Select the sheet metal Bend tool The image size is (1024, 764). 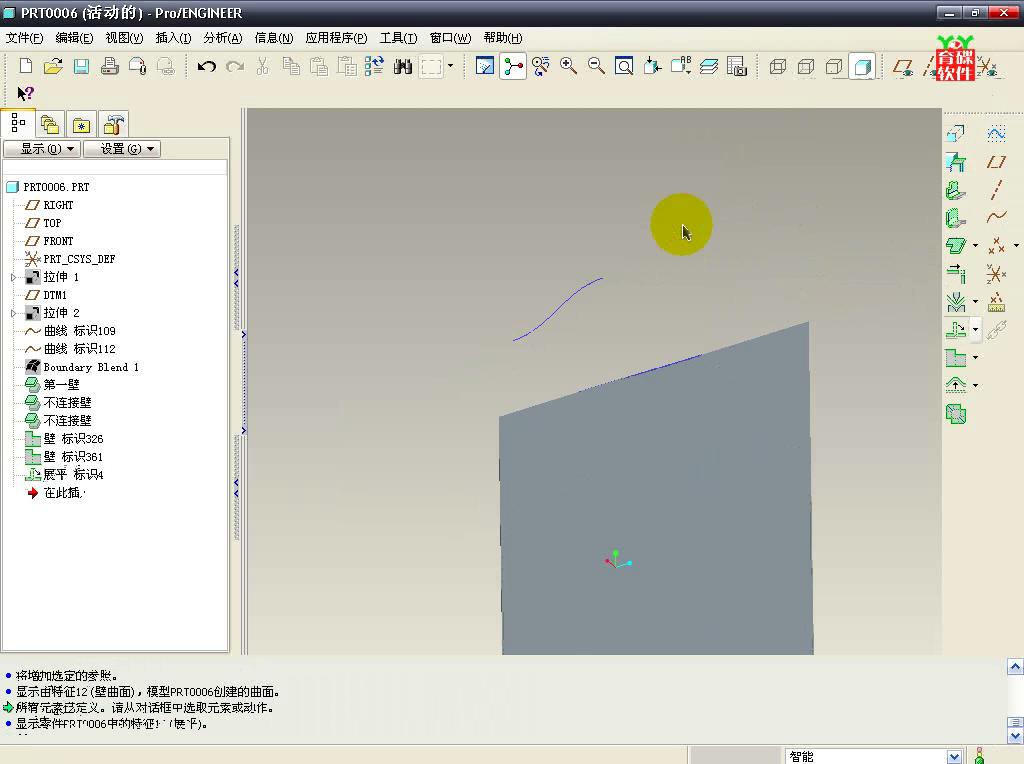(x=956, y=302)
